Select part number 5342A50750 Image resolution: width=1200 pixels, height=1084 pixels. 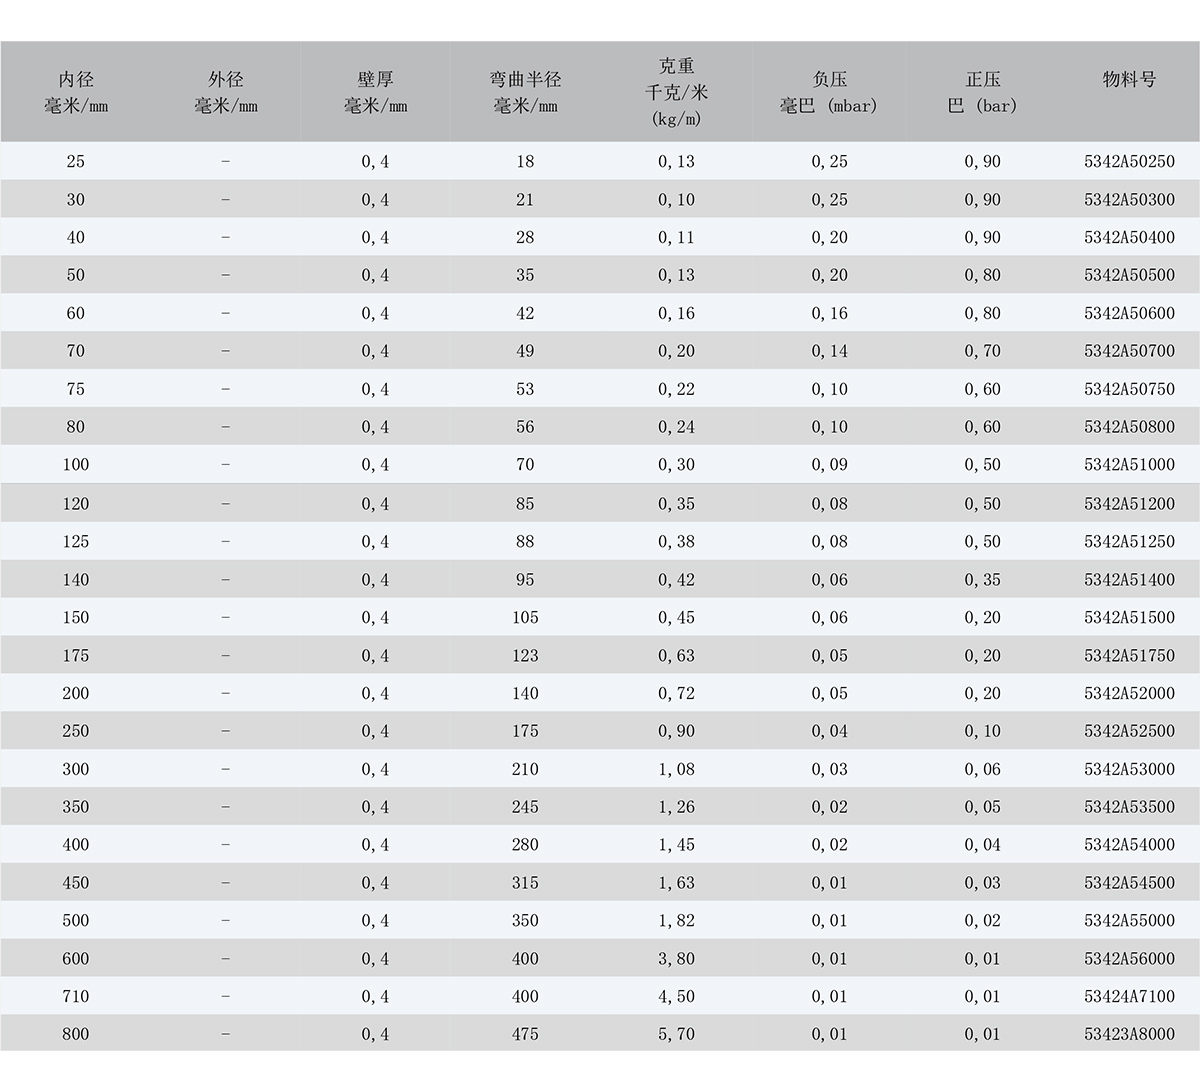click(x=1129, y=389)
